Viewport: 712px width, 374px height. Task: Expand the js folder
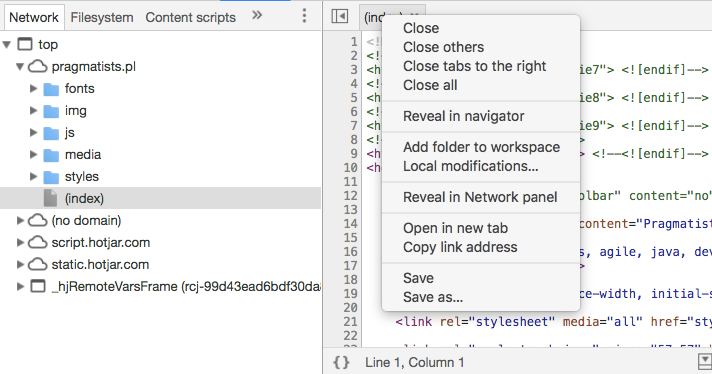point(33,133)
